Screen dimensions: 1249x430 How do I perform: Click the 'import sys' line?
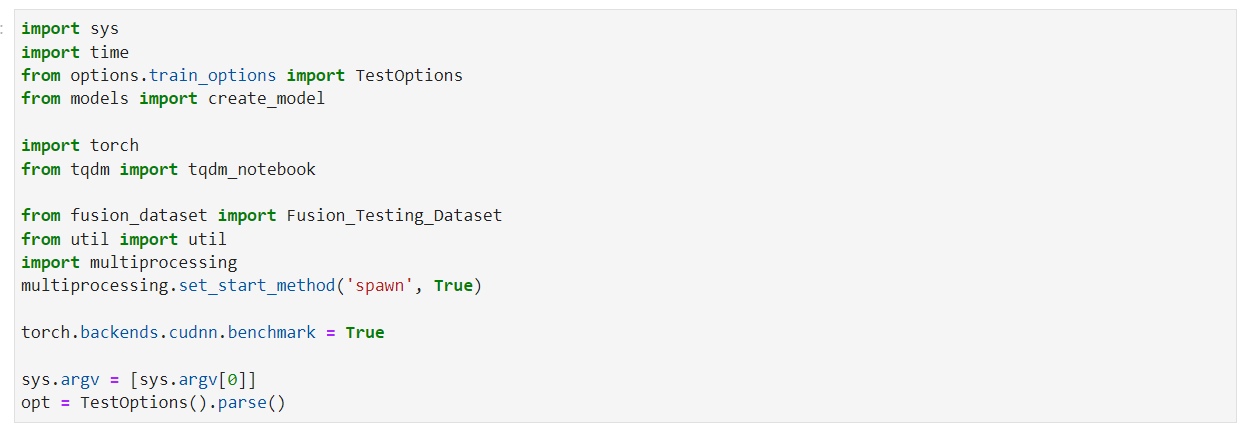coord(69,29)
